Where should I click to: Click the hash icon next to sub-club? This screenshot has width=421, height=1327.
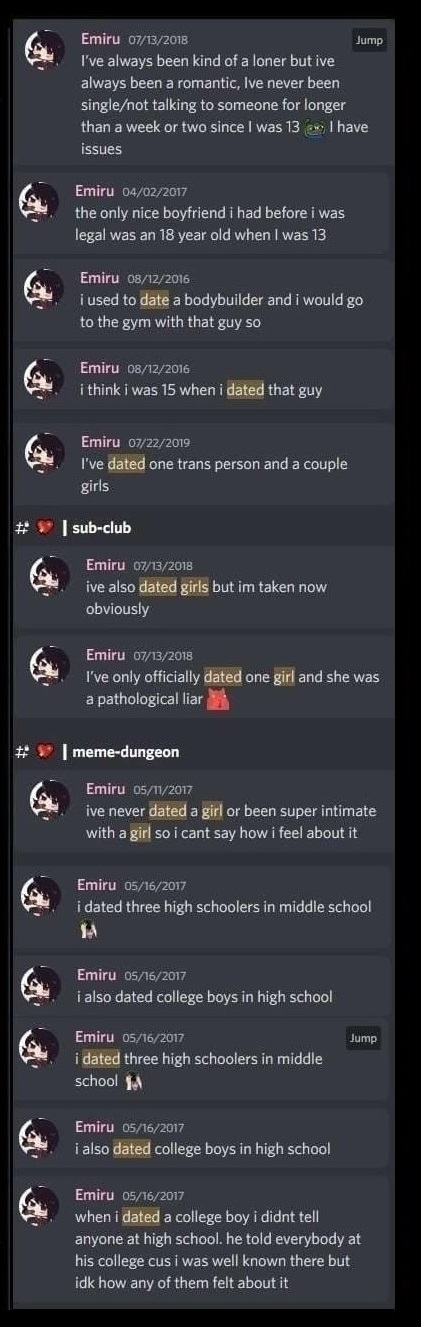(x=22, y=528)
